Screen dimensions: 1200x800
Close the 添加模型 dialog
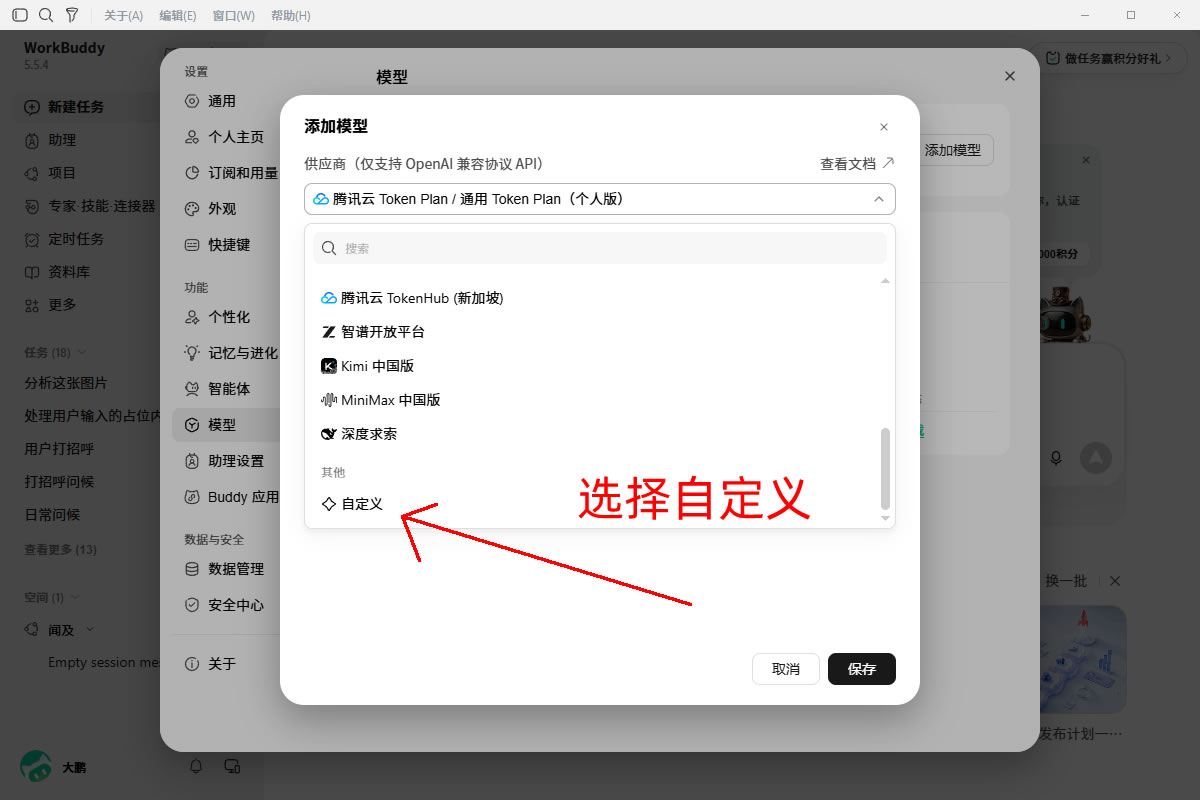(x=884, y=127)
